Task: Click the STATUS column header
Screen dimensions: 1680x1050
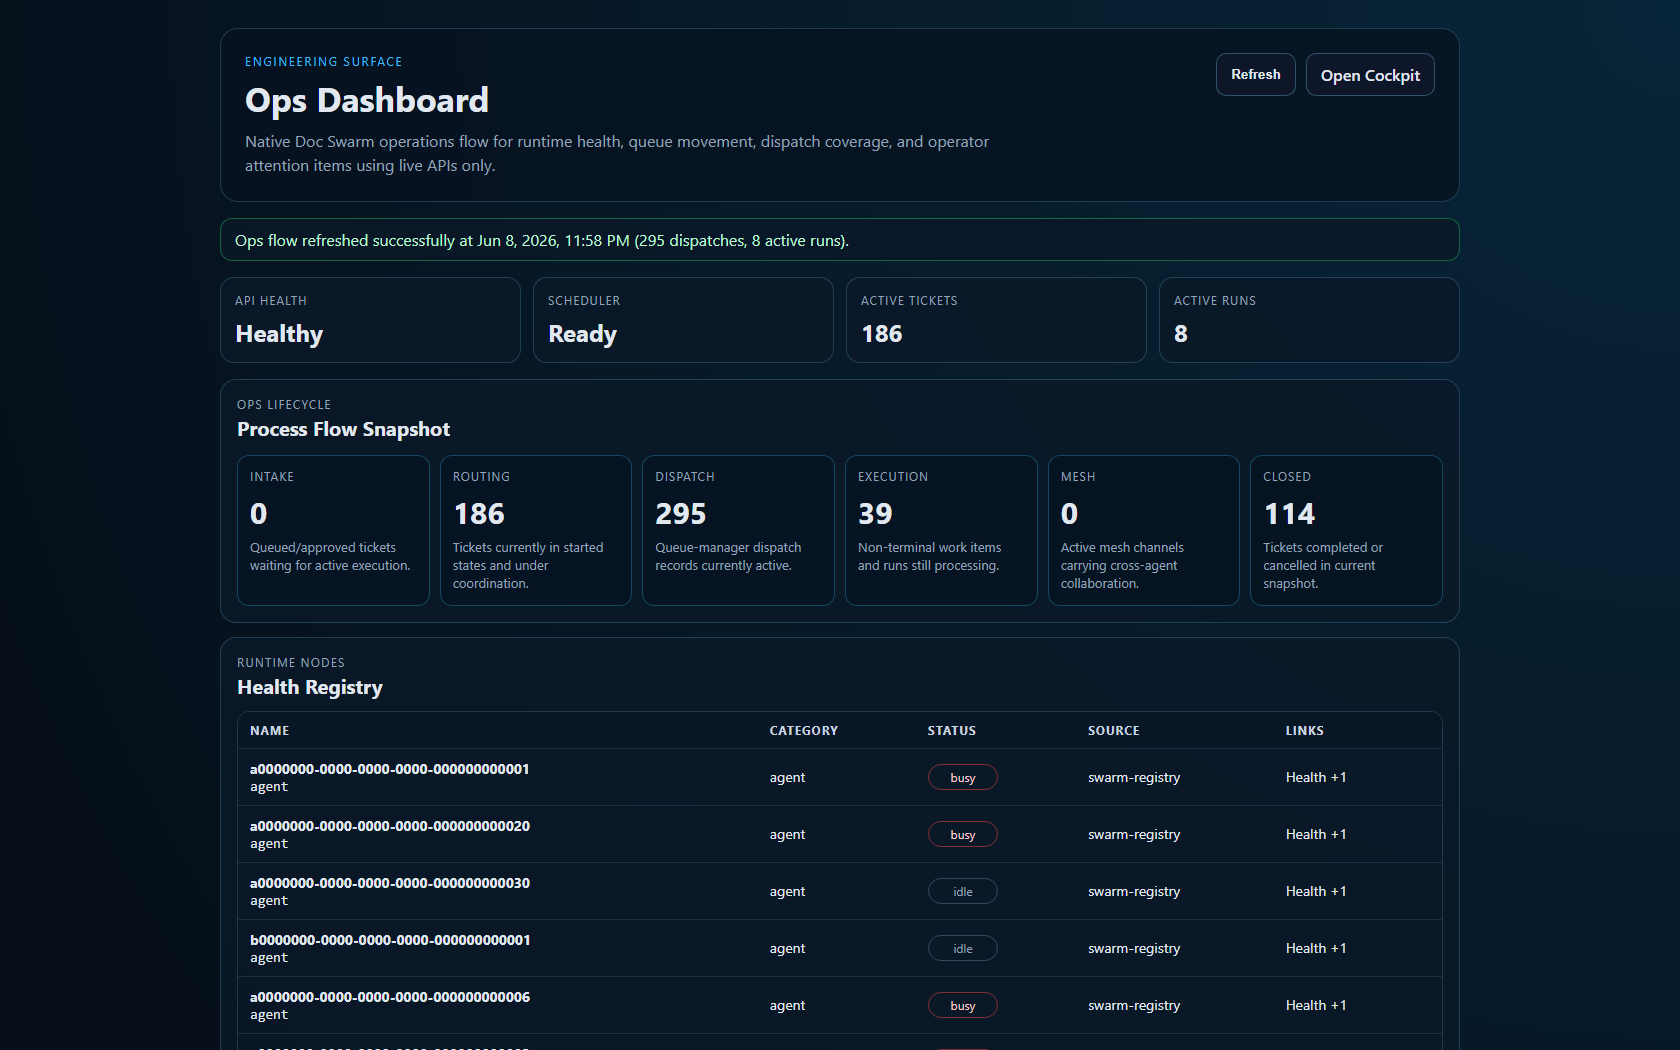Action: click(952, 731)
